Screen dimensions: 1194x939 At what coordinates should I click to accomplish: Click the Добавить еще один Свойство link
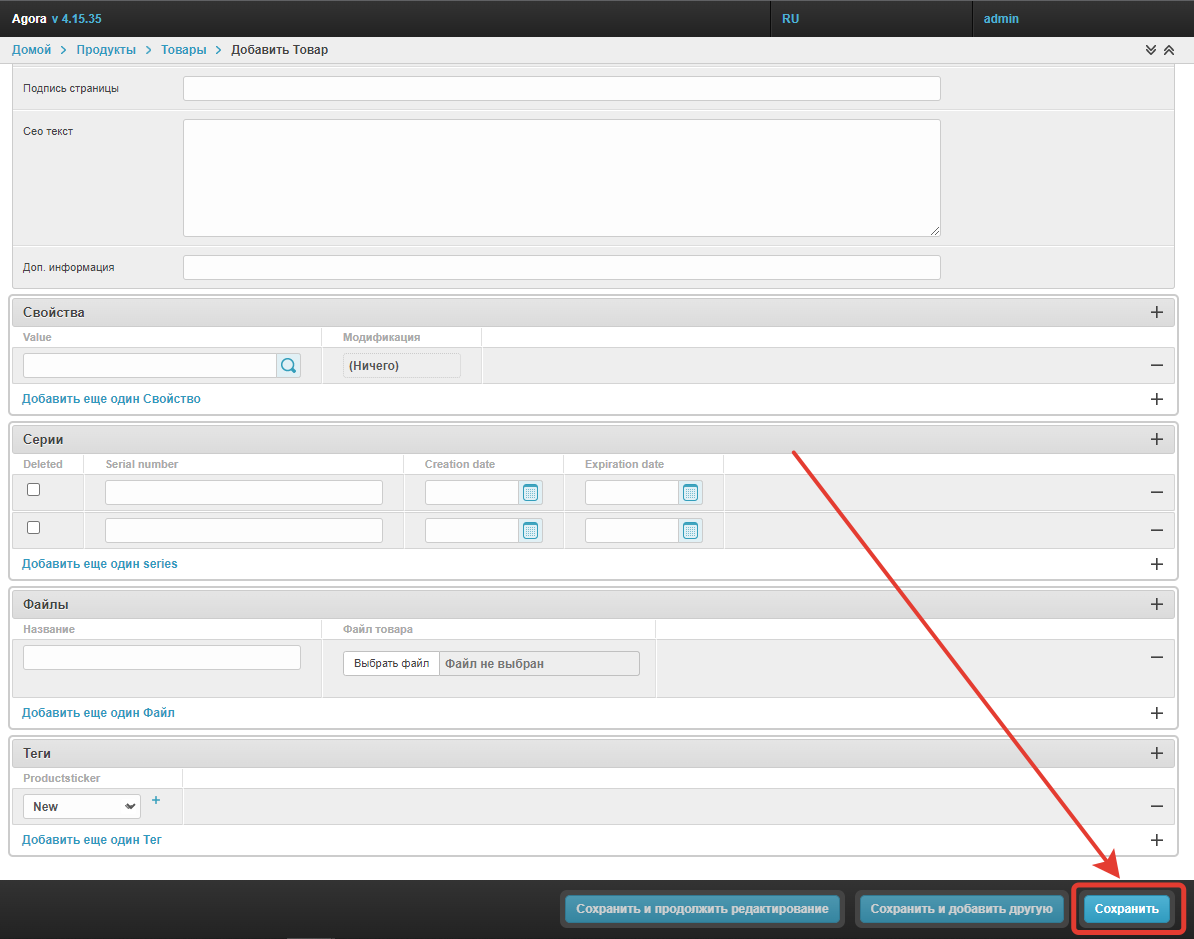(x=111, y=399)
